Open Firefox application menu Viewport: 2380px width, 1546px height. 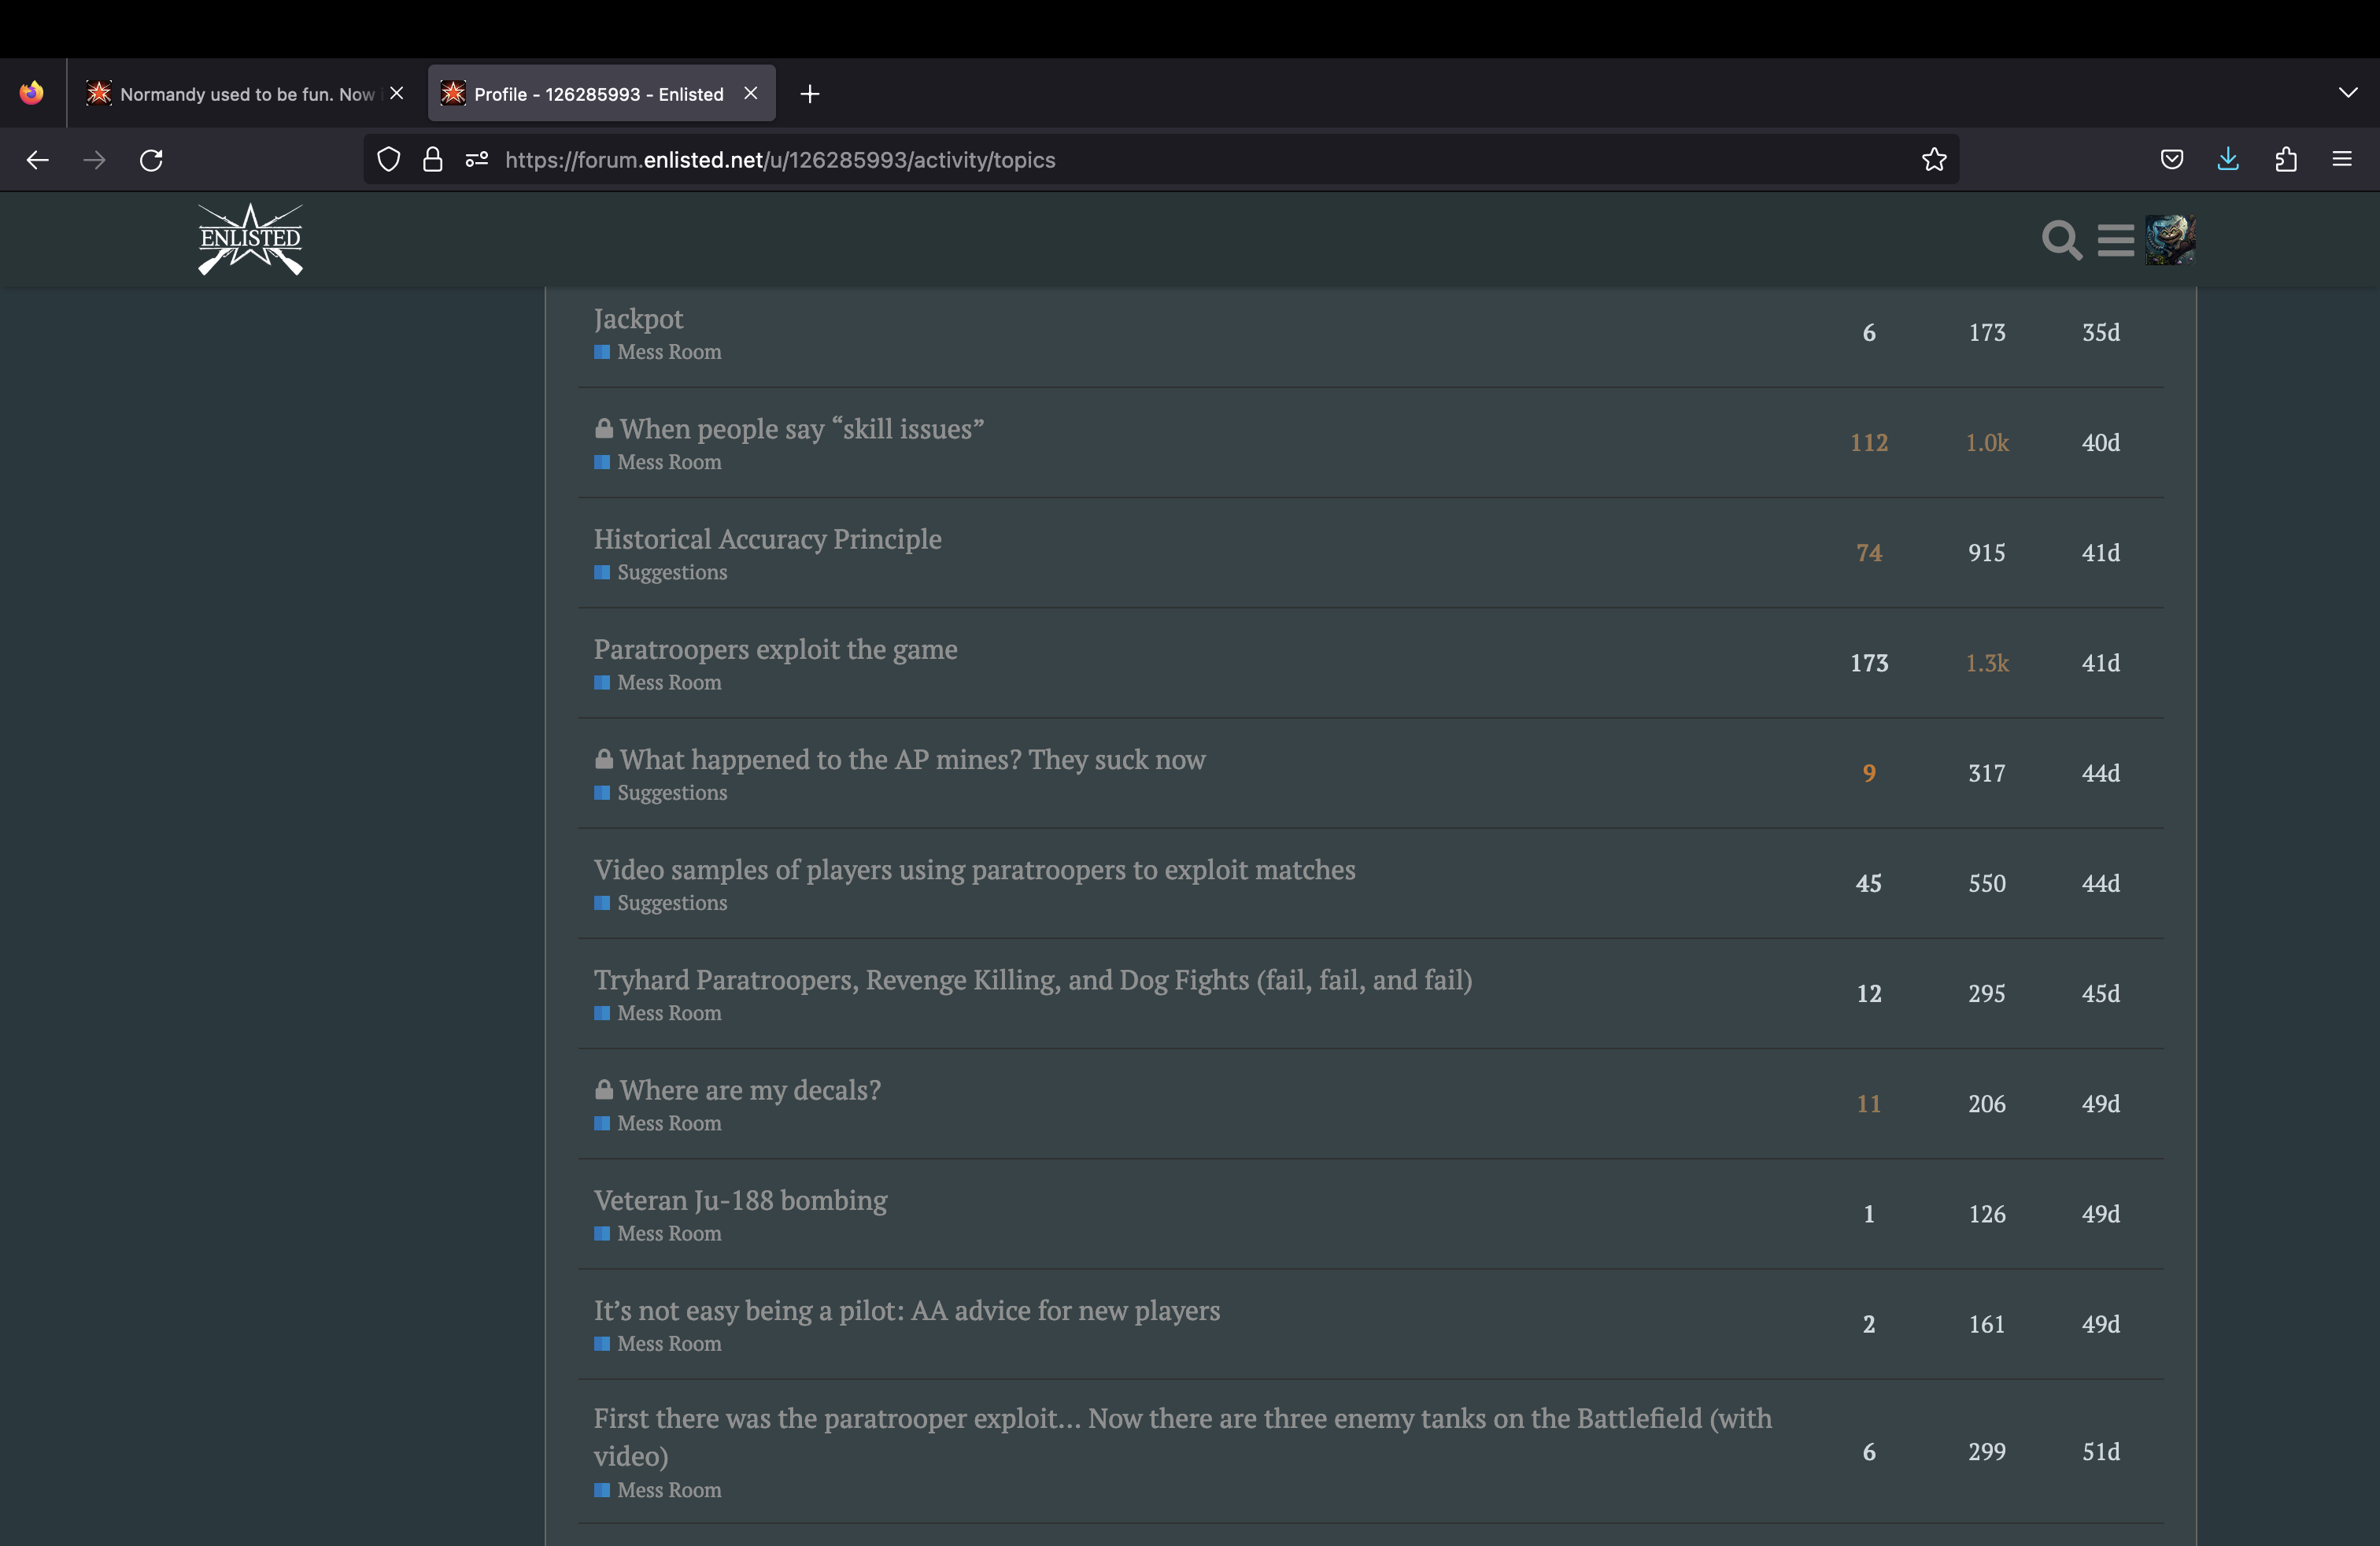click(2342, 159)
